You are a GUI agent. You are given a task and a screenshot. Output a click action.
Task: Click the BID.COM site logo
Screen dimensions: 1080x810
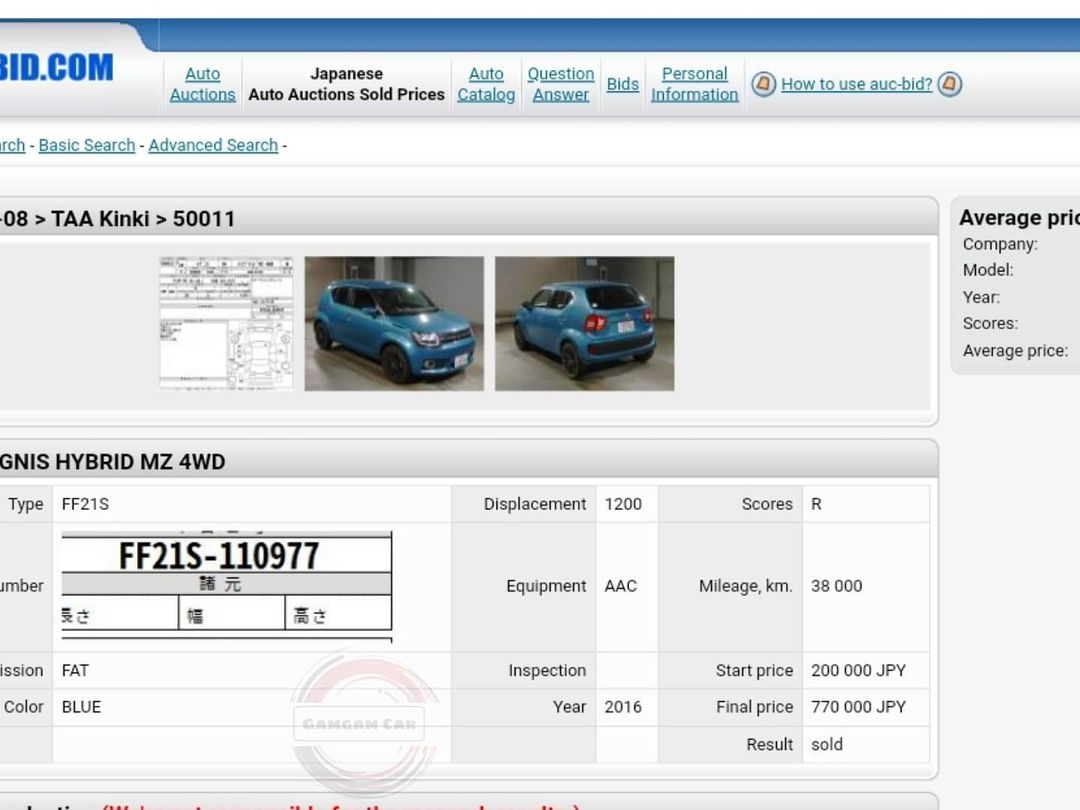pos(56,68)
